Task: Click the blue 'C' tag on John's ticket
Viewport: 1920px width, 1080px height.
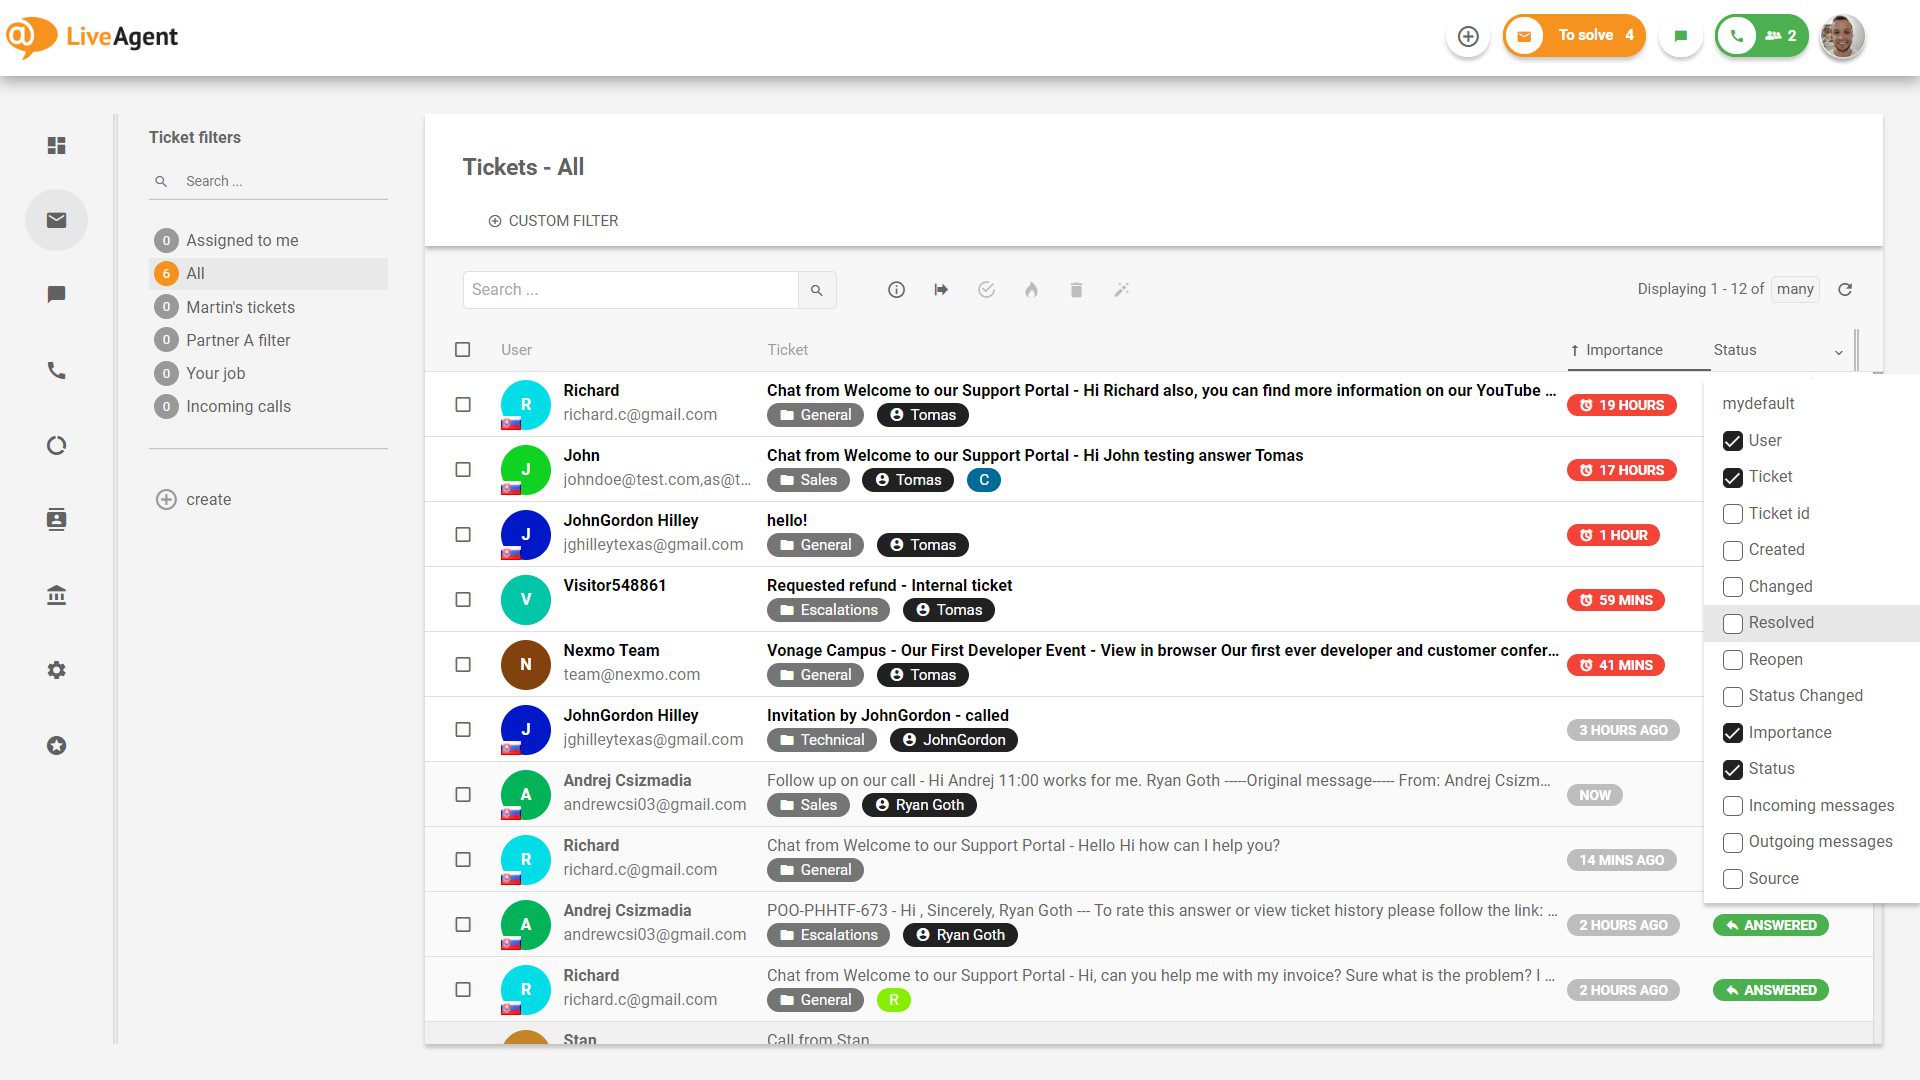Action: click(984, 480)
